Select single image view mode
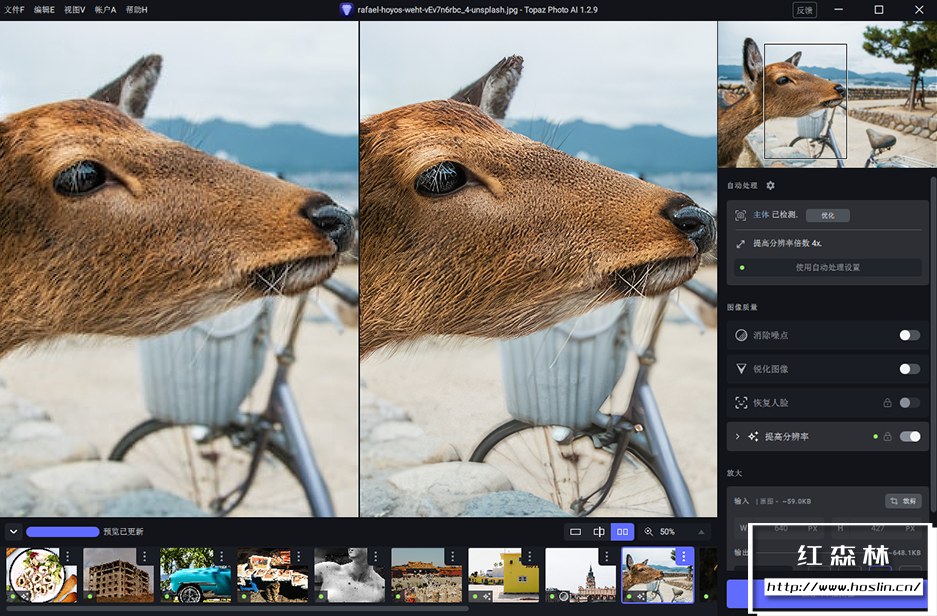The height and width of the screenshot is (616, 937). (575, 532)
